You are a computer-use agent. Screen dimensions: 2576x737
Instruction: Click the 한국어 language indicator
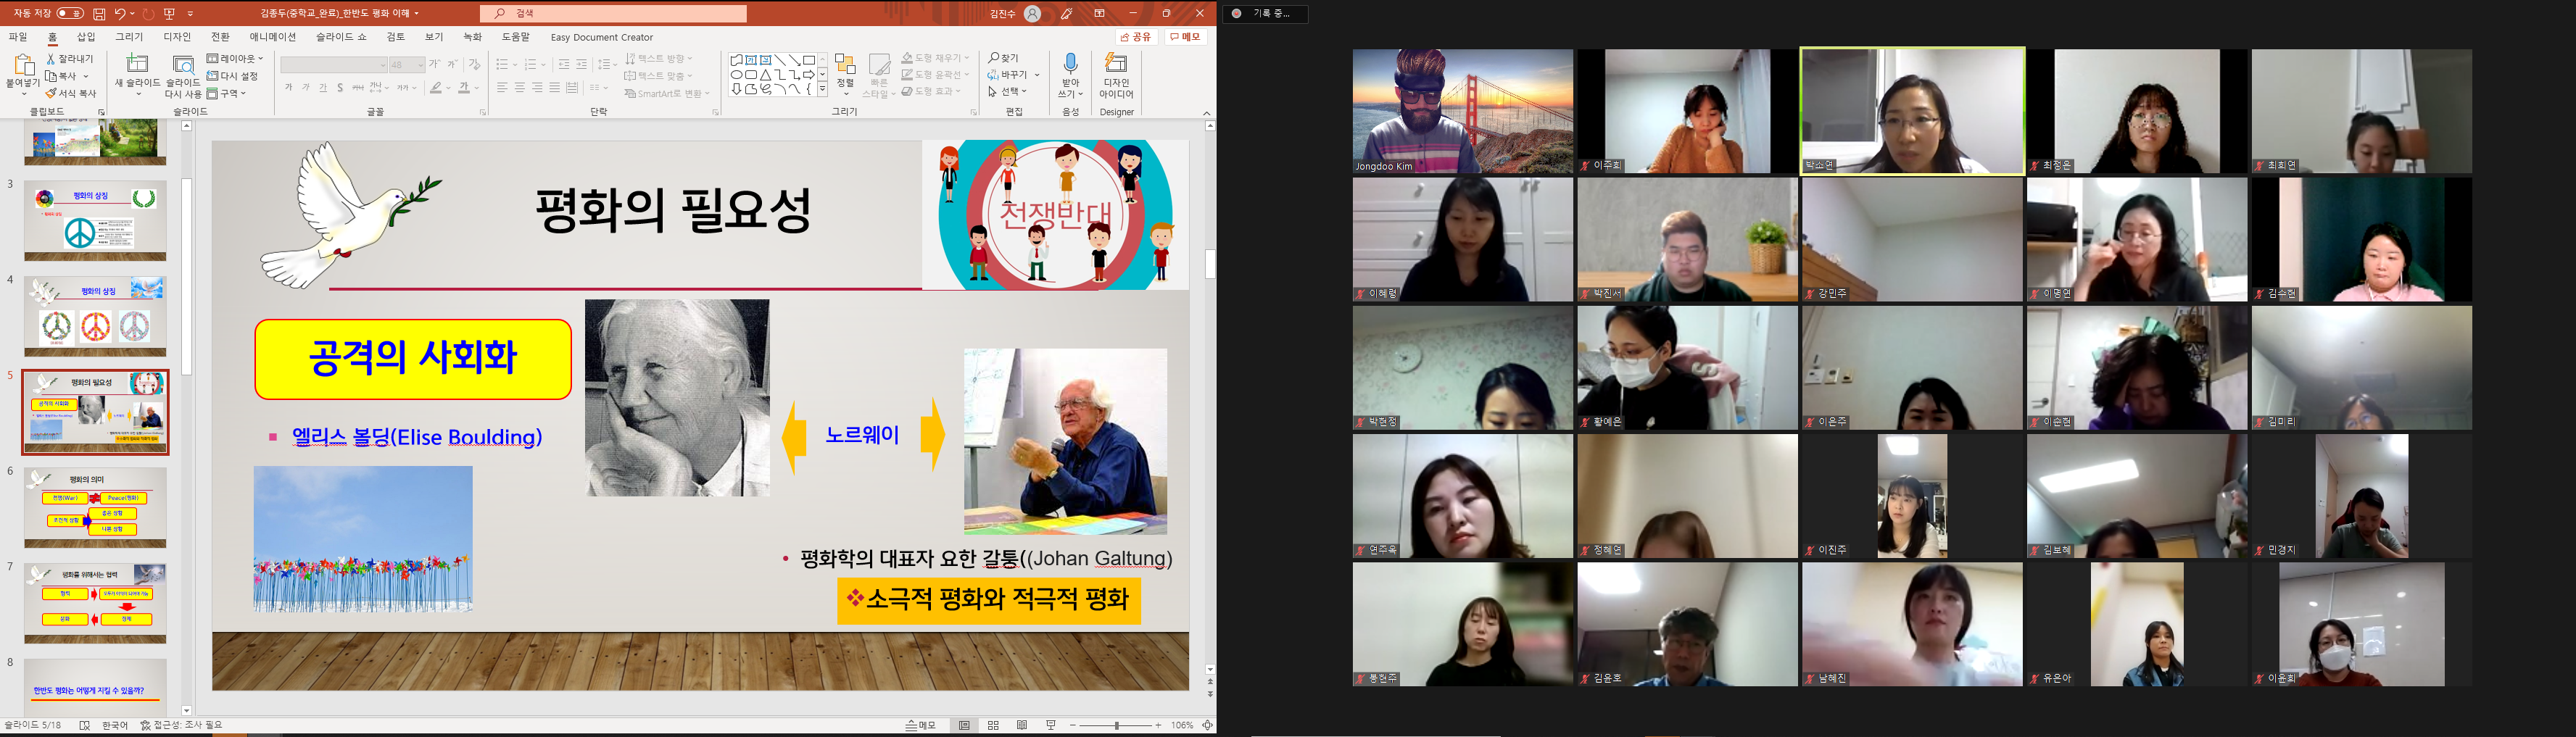115,726
